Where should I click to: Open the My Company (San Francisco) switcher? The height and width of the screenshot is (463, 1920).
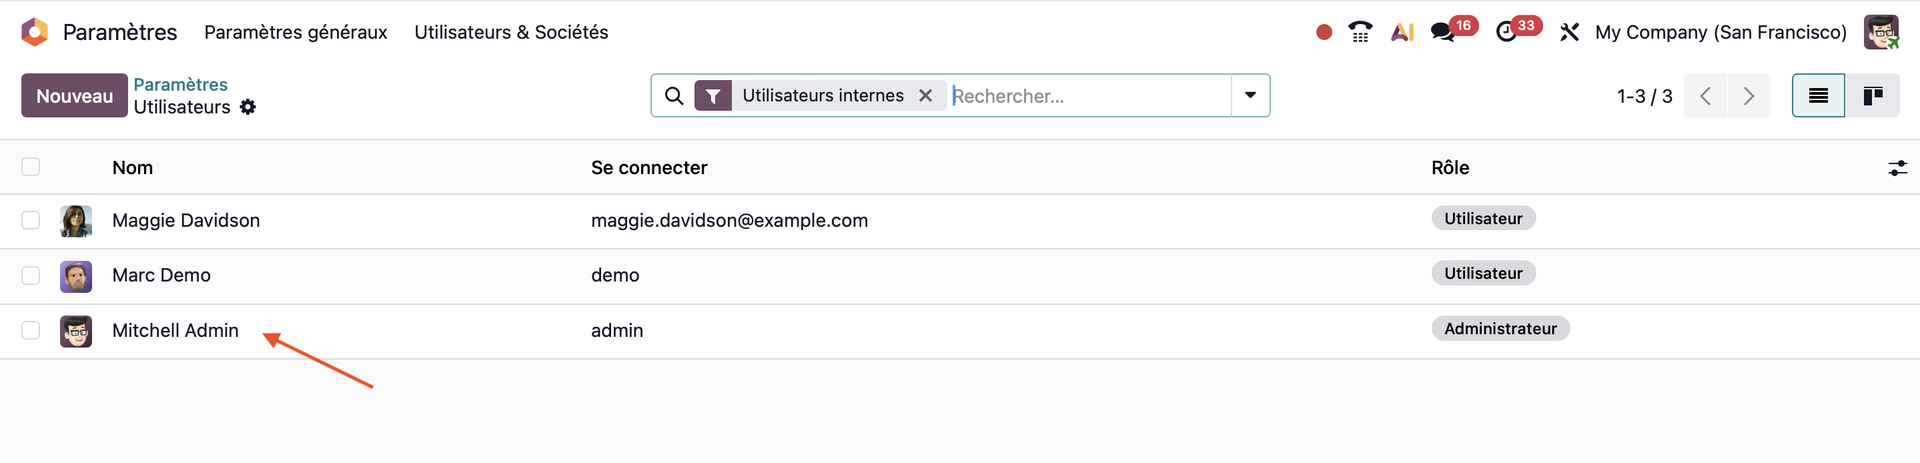click(1720, 32)
